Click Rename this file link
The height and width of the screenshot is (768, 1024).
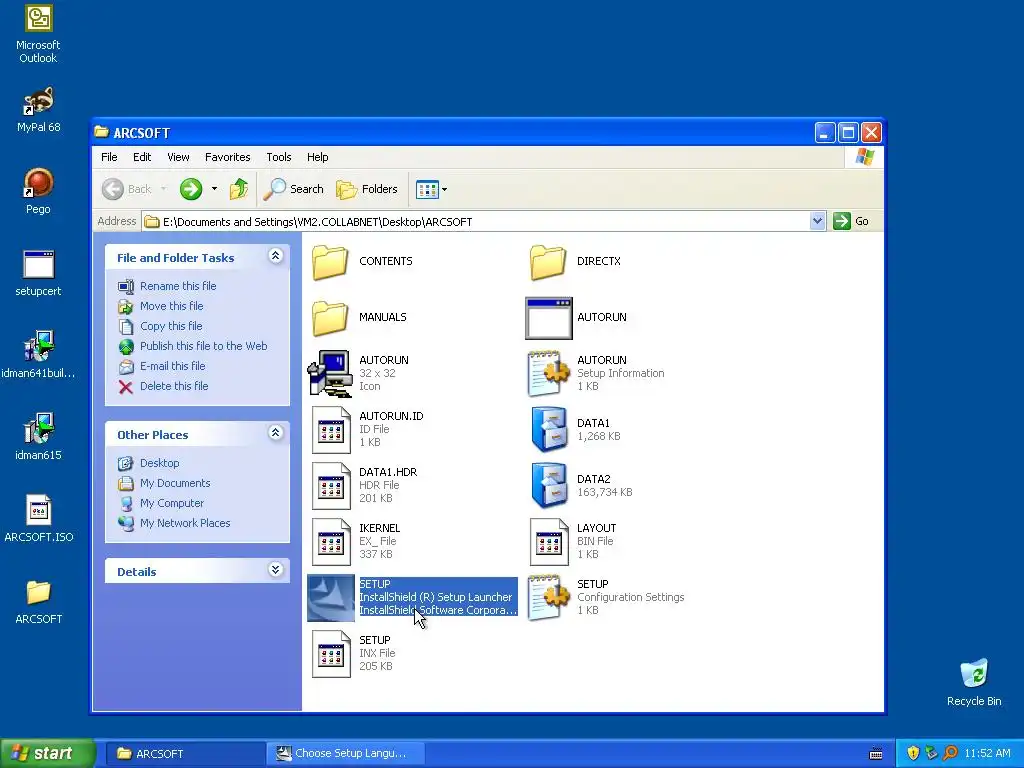click(178, 286)
